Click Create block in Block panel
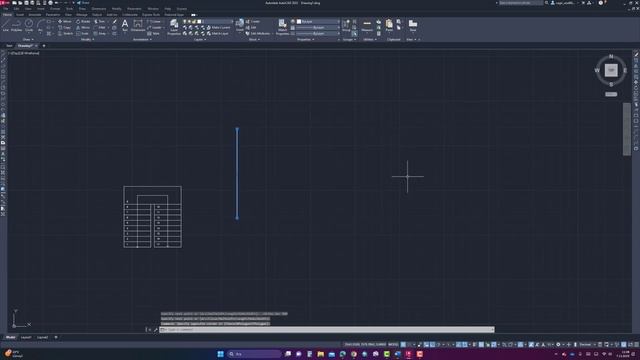 [x=253, y=21]
